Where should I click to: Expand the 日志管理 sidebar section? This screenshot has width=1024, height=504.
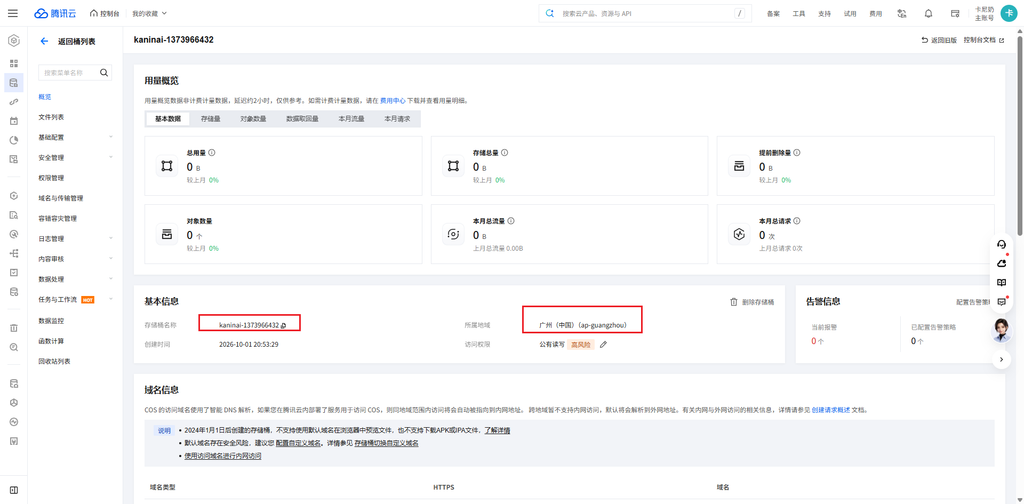coord(75,238)
